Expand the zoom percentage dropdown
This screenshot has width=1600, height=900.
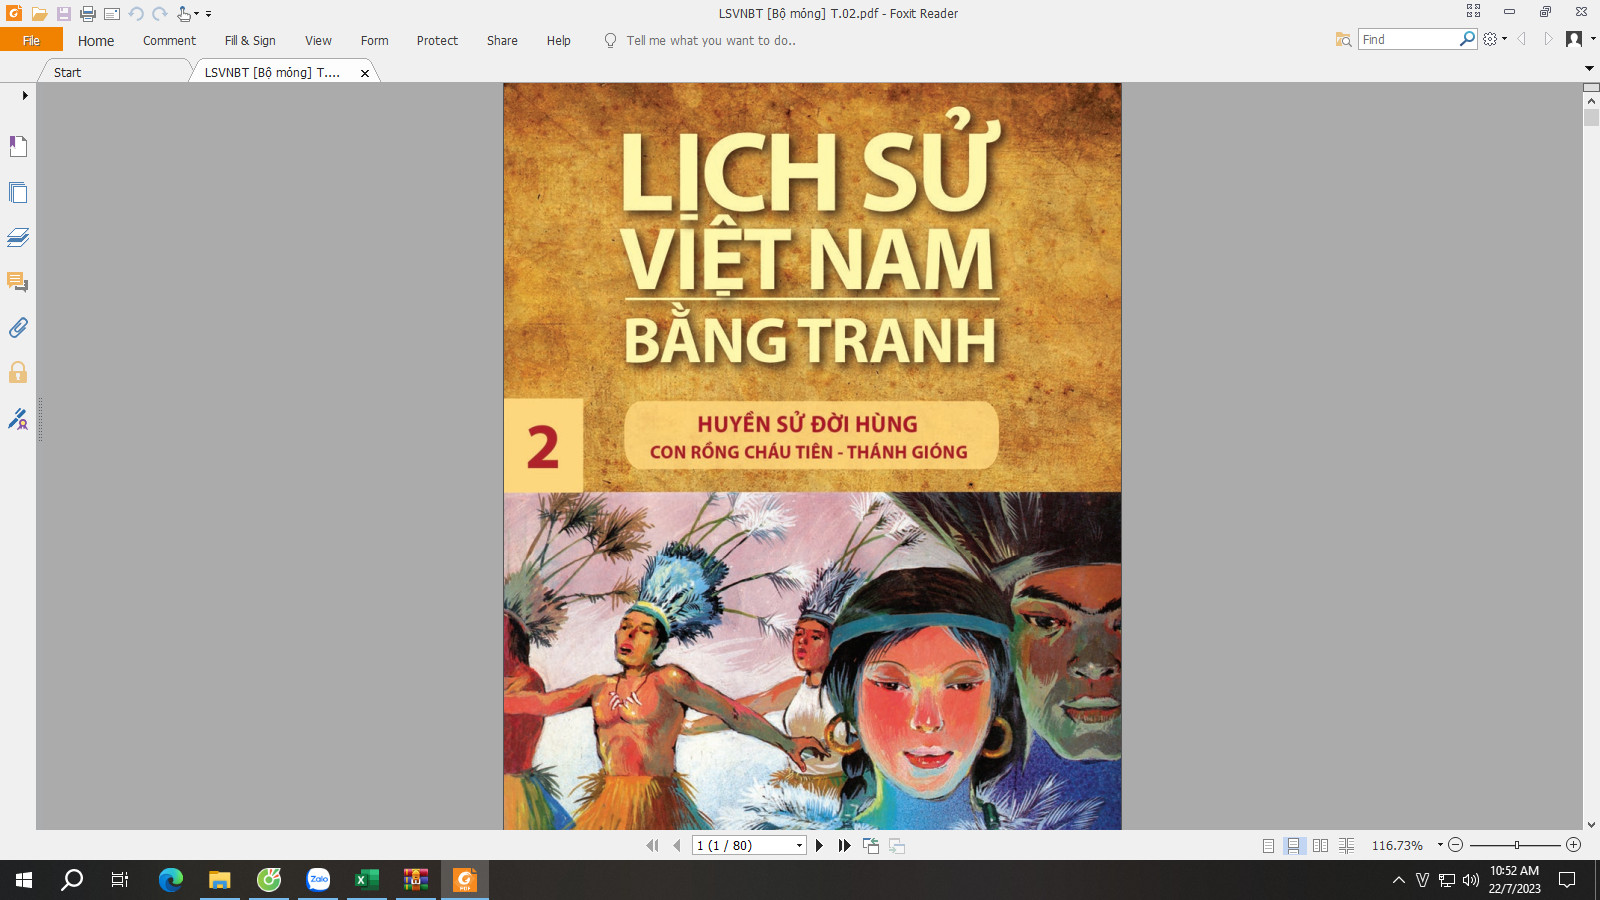pyautogui.click(x=1440, y=845)
